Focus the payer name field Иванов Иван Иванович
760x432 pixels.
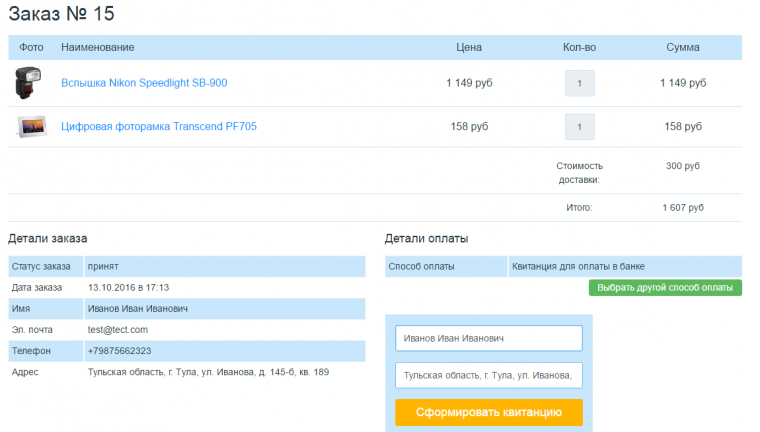point(488,339)
